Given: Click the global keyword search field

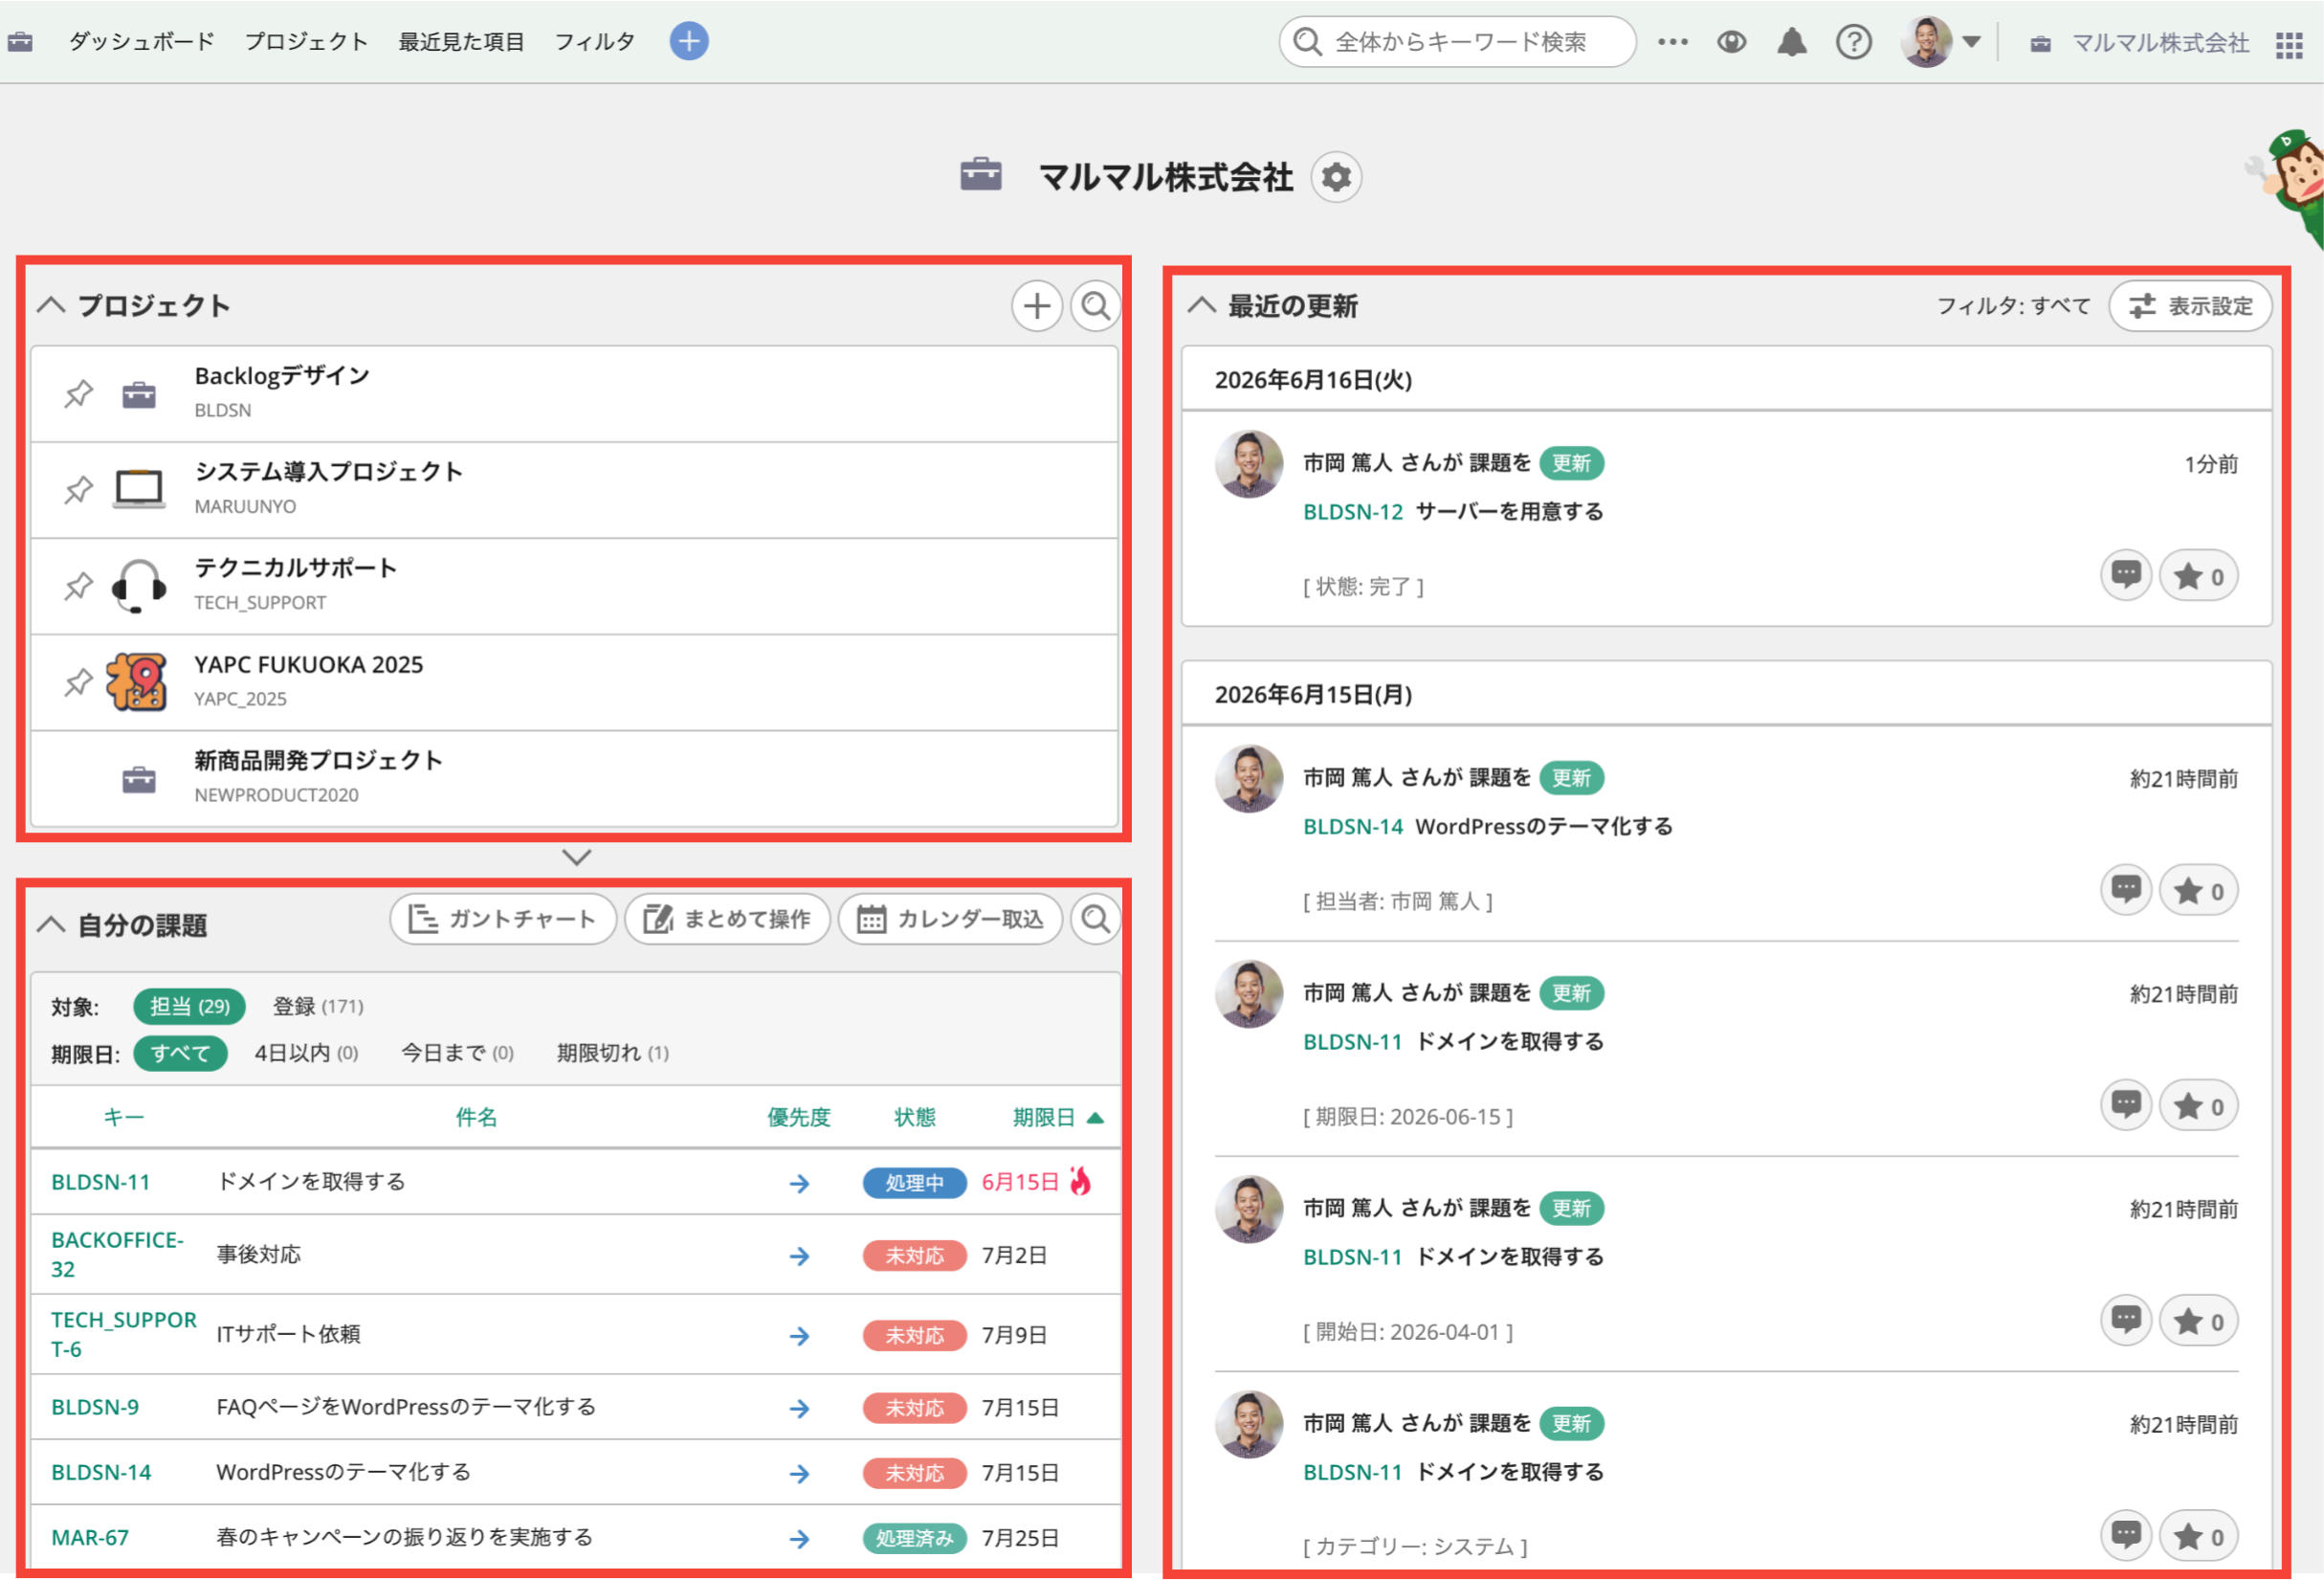Looking at the screenshot, I should [x=1457, y=42].
